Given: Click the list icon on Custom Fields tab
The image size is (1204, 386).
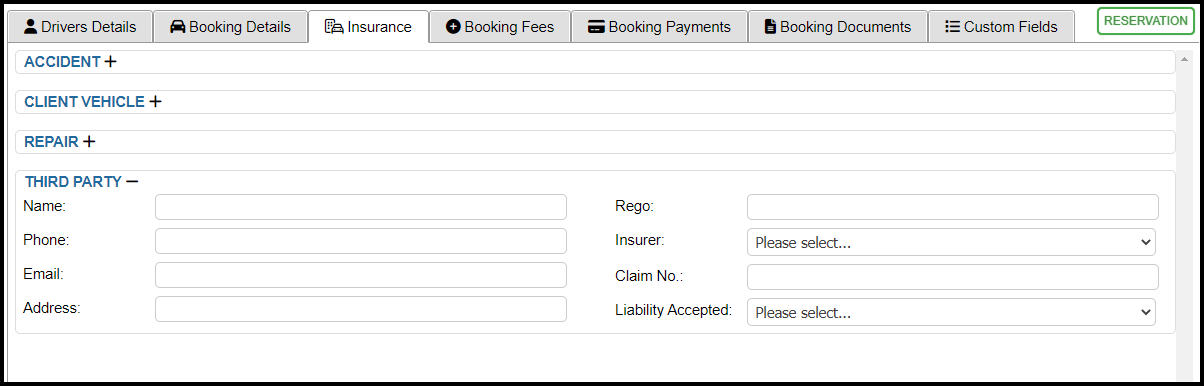Looking at the screenshot, I should pos(952,27).
